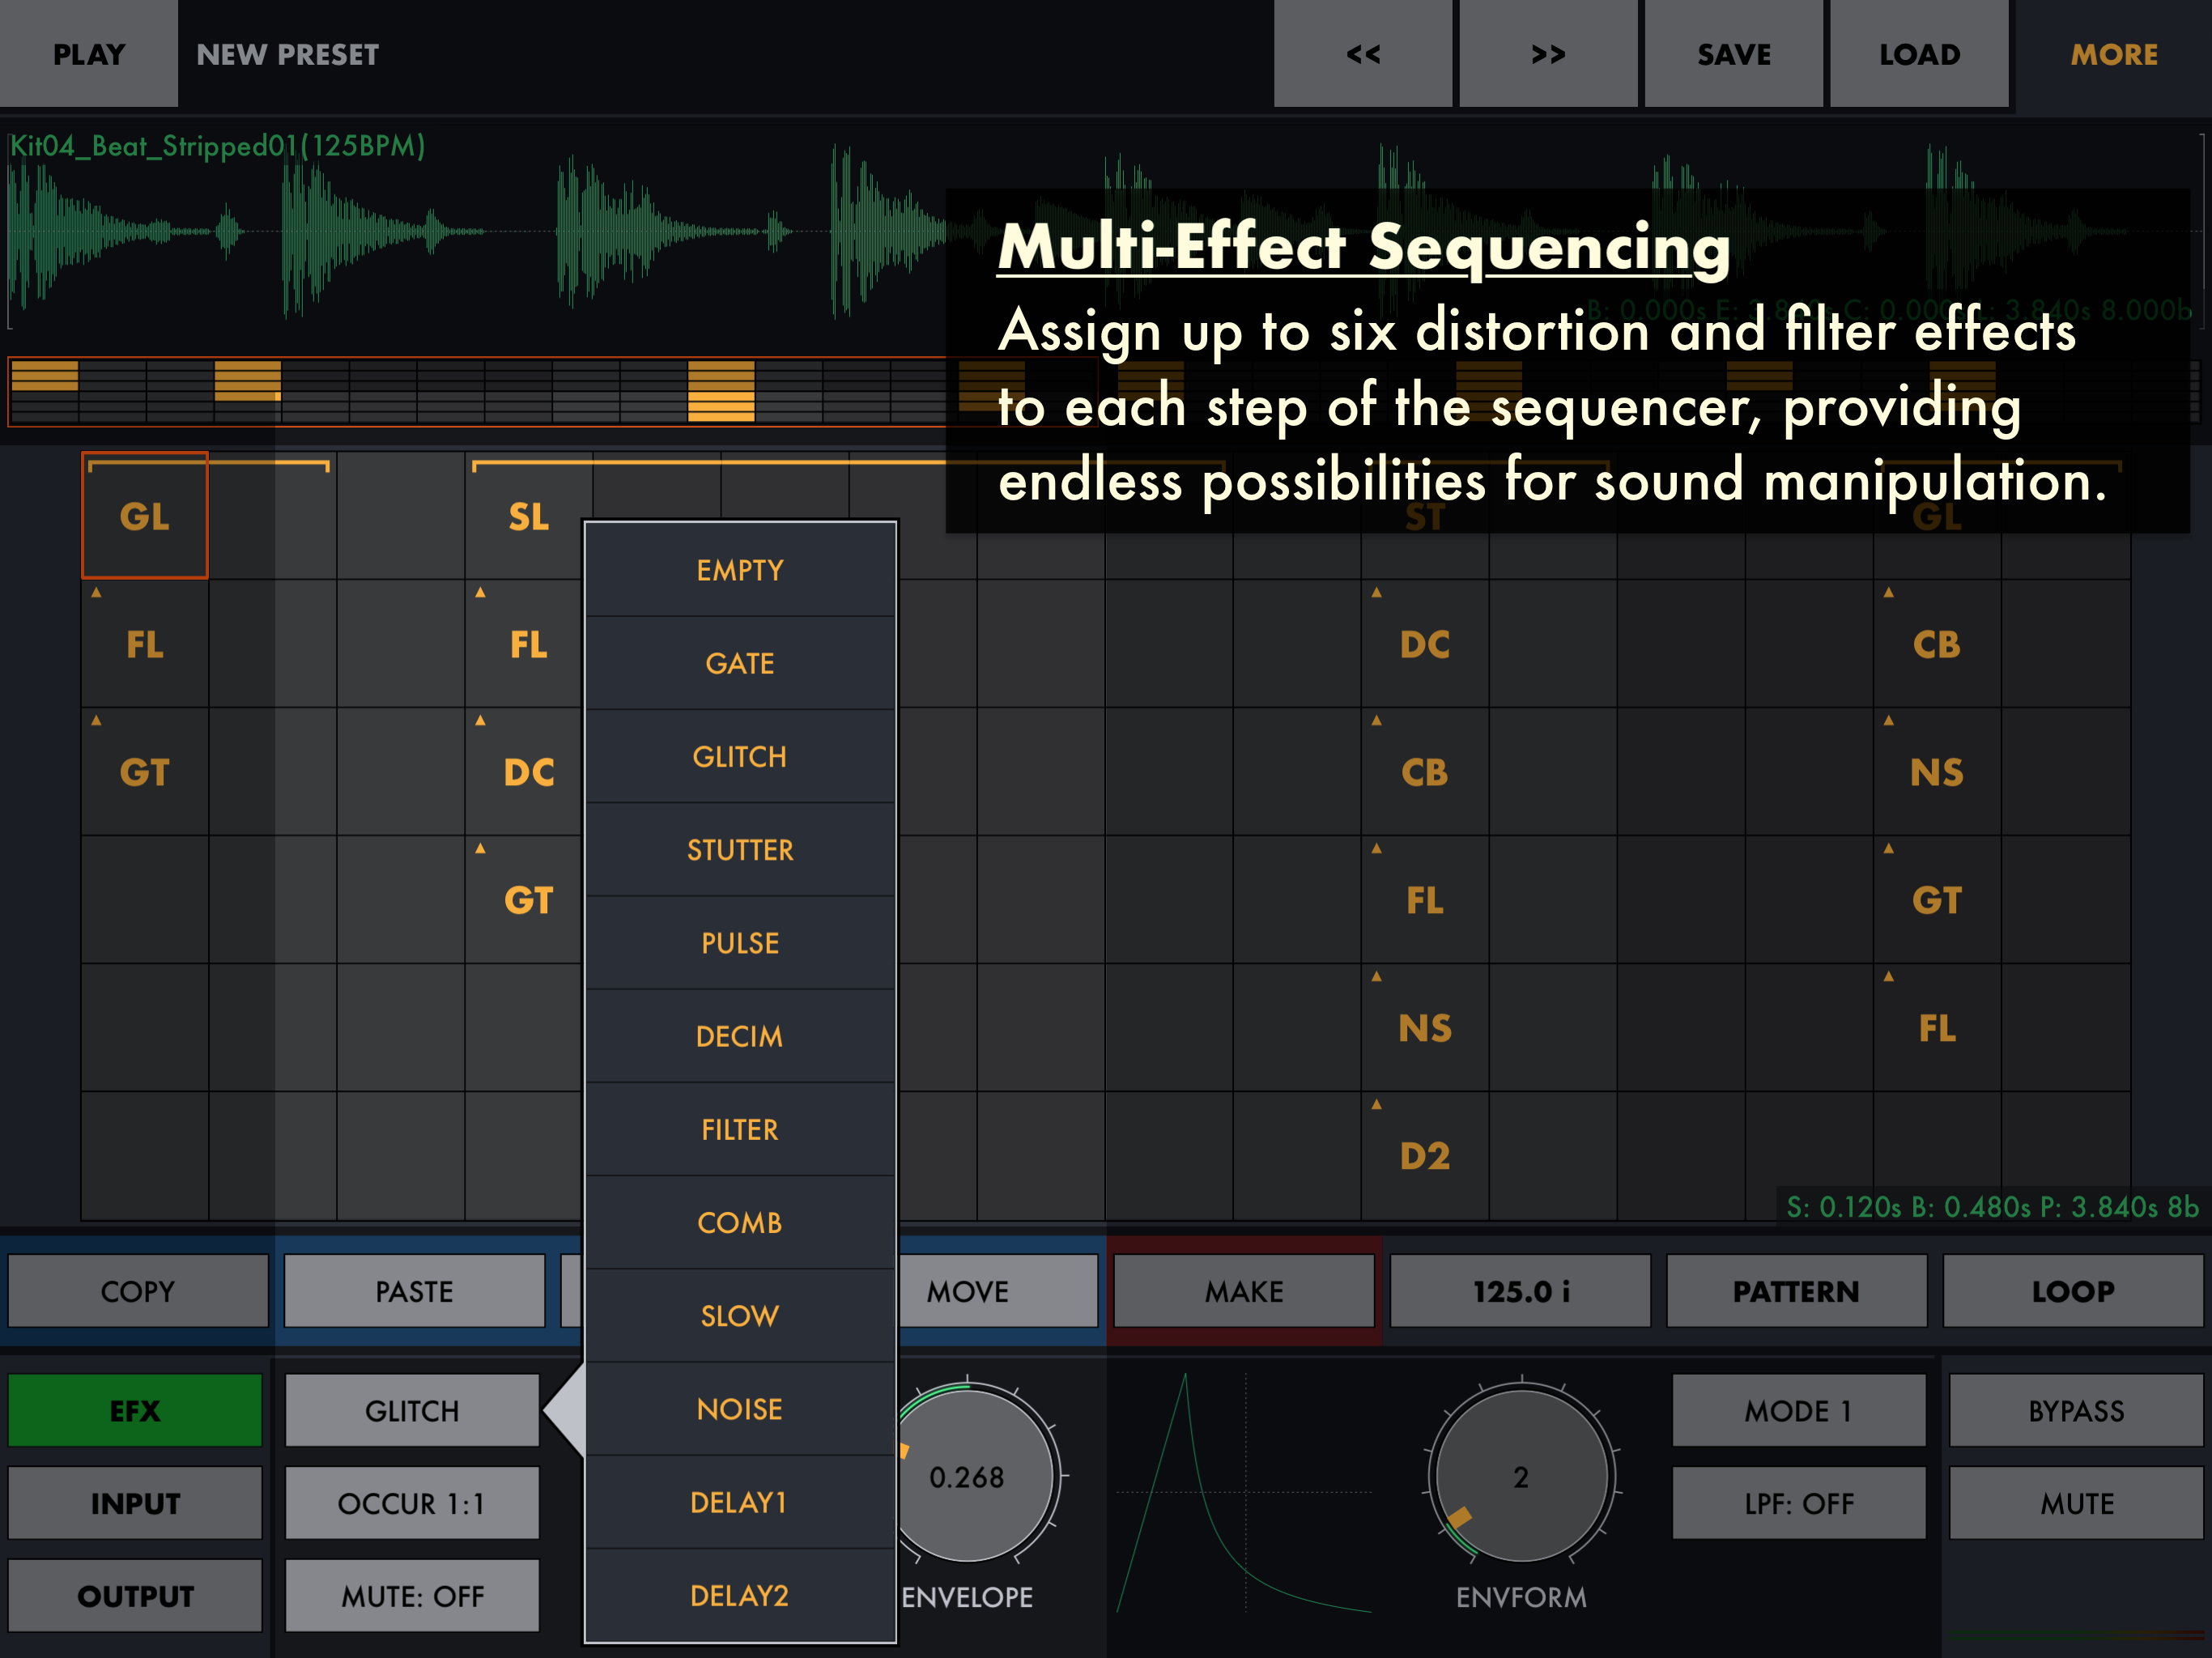Start playback with the PLAY button
This screenshot has height=1658, width=2212.
pos(89,54)
